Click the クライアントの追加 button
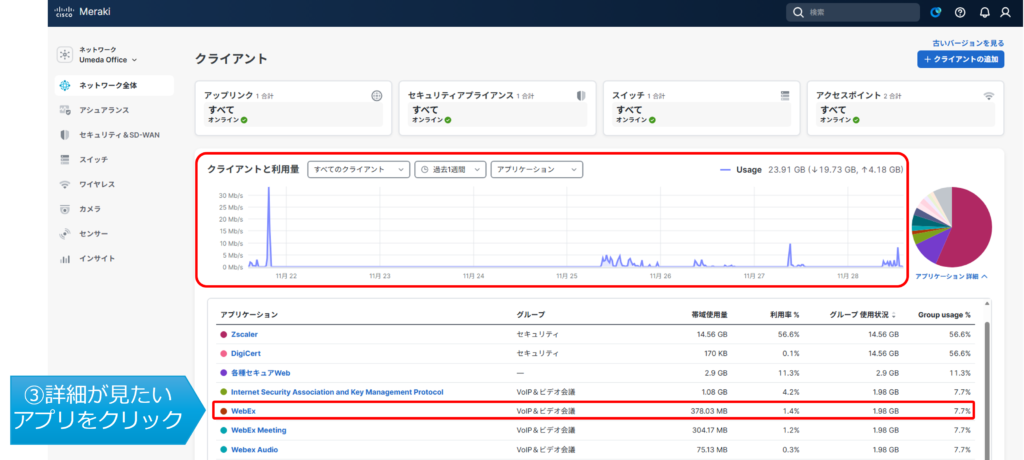Viewport: 1024px width, 460px height. (960, 60)
